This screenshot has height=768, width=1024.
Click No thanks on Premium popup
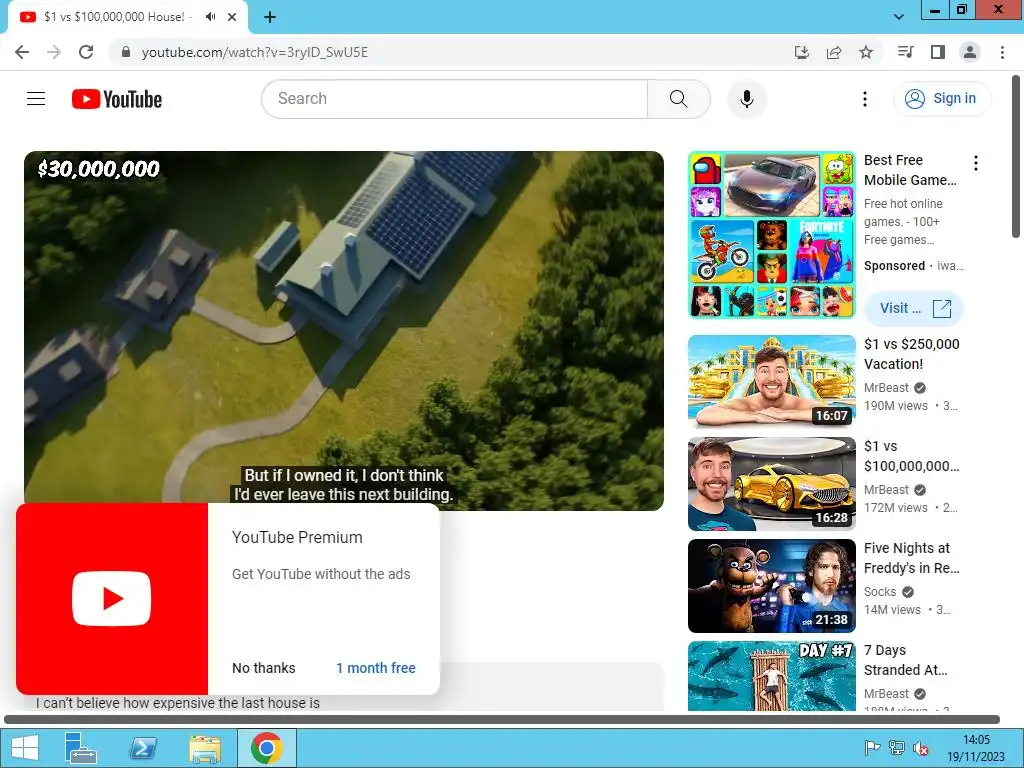[264, 668]
